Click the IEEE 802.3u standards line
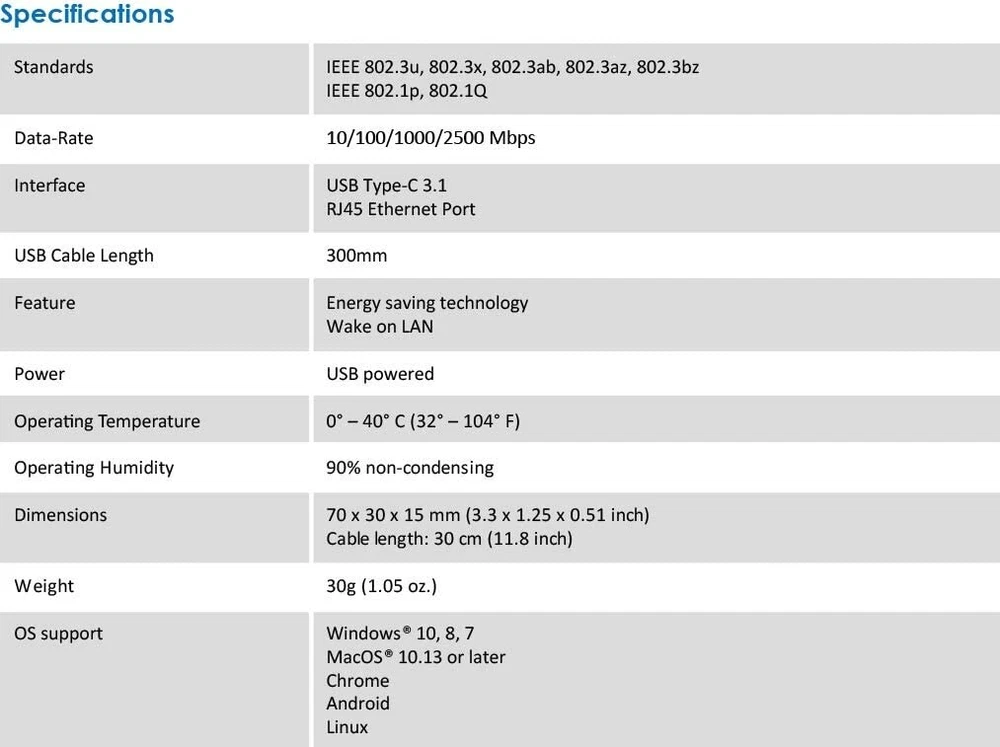This screenshot has width=1000, height=747. pyautogui.click(x=512, y=67)
